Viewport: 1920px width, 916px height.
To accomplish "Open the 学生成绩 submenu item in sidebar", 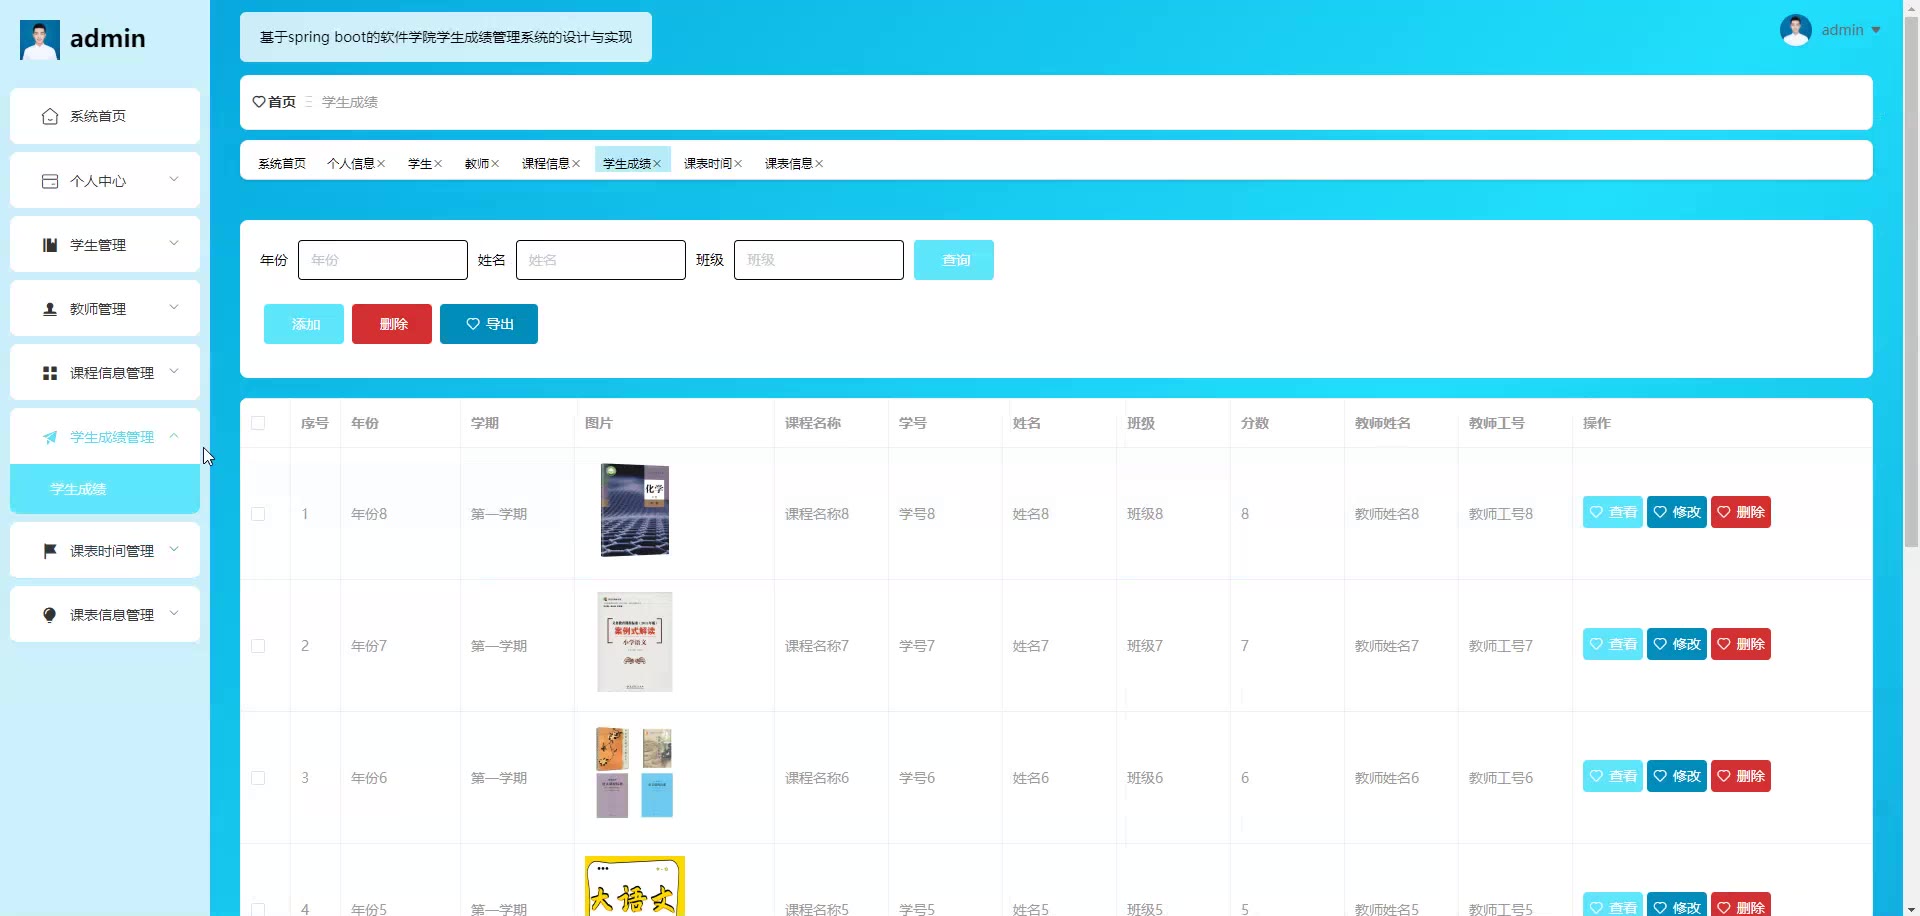I will click(x=105, y=489).
